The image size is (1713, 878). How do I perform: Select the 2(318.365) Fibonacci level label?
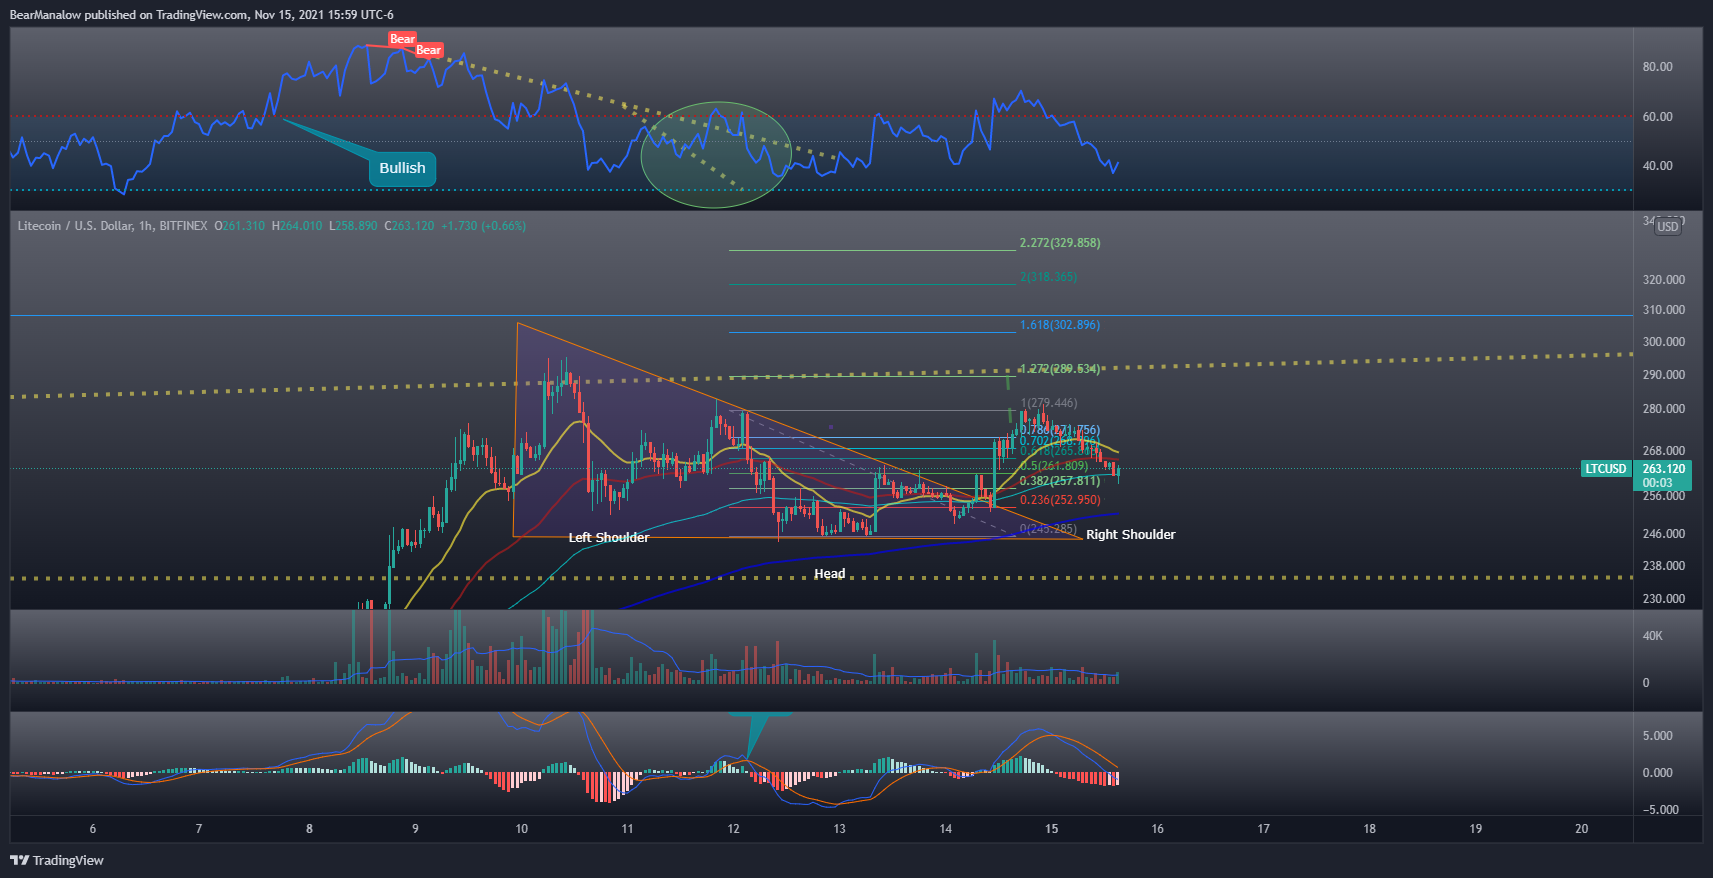point(1048,277)
